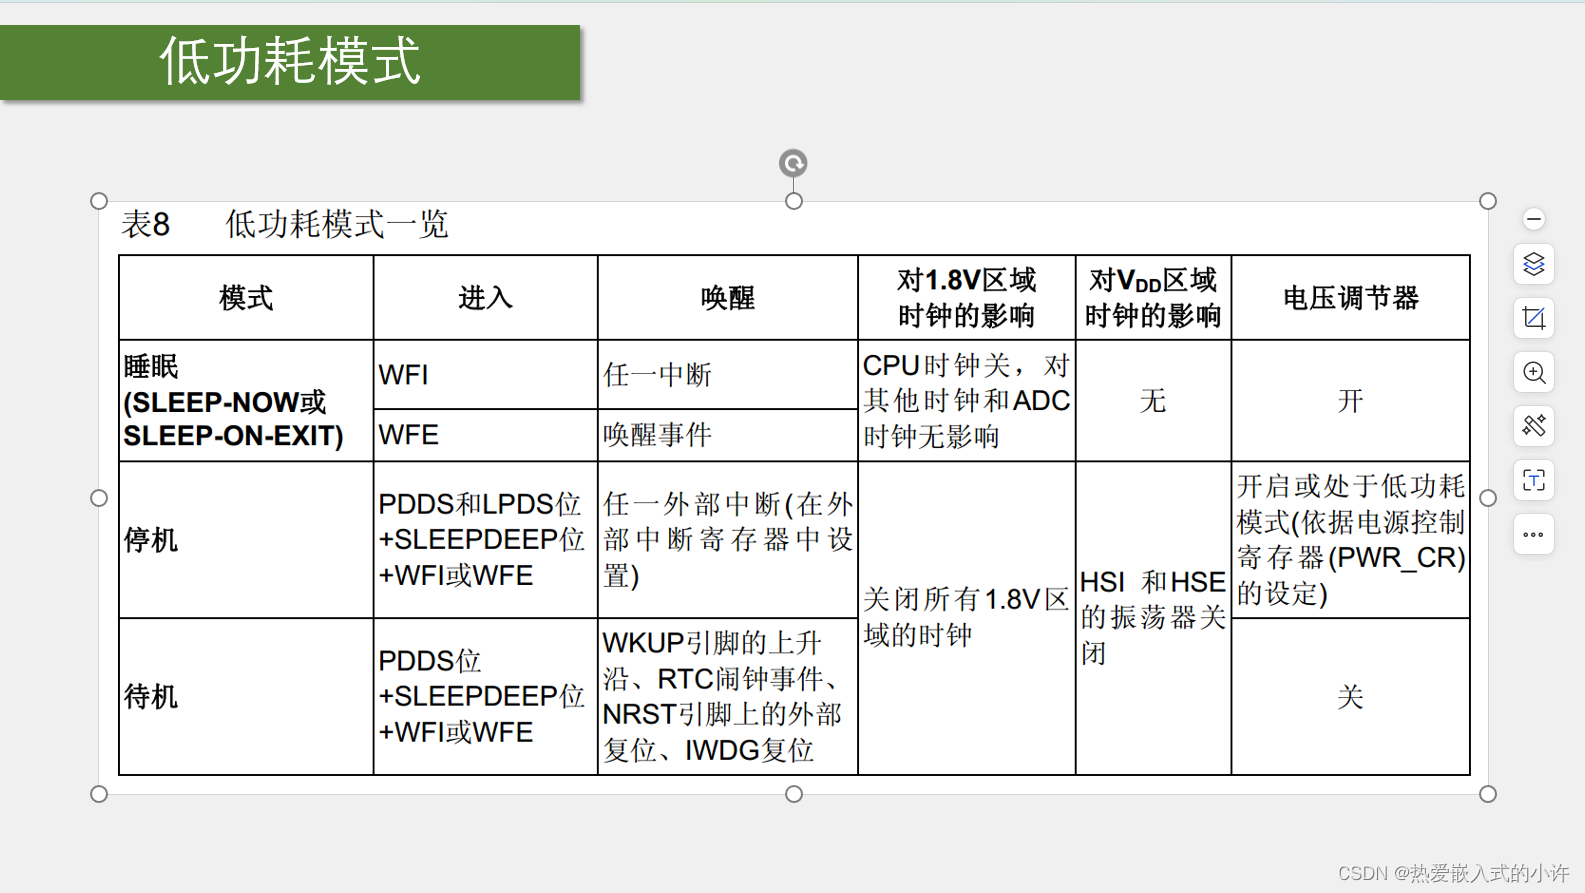Click the title text 低功耗模式

(x=290, y=61)
